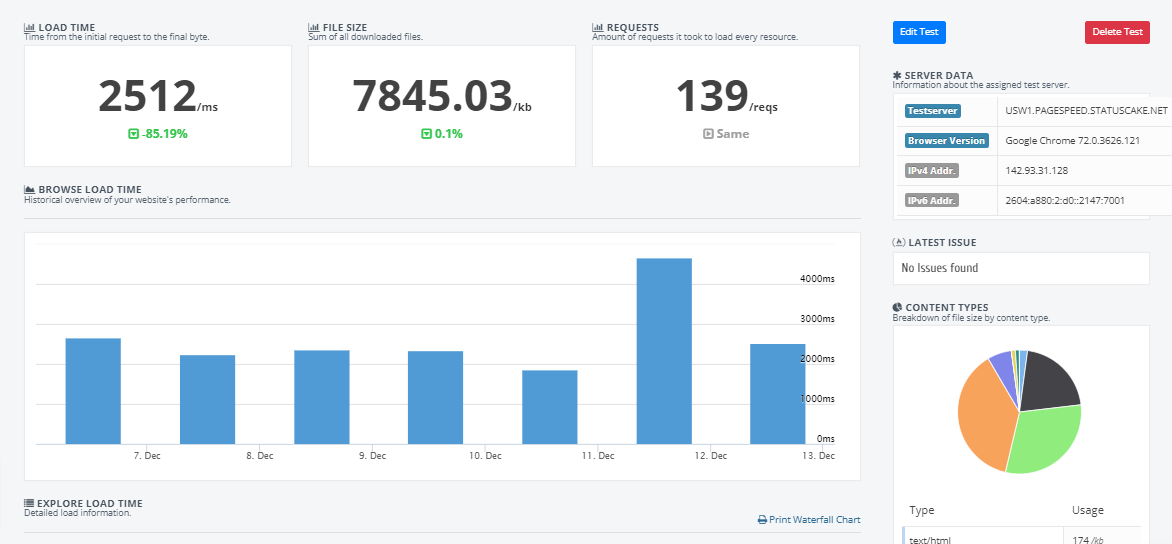Click the Usage column header in table
The image size is (1172, 544).
[1087, 510]
